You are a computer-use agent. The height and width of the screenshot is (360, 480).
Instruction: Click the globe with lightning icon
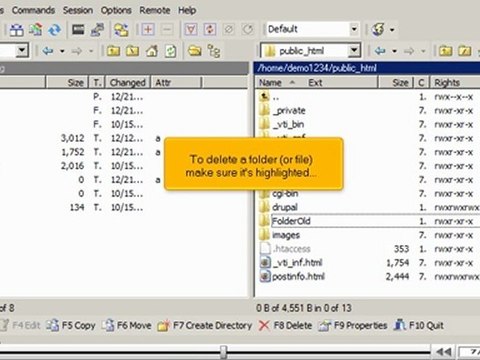[x=378, y=30]
